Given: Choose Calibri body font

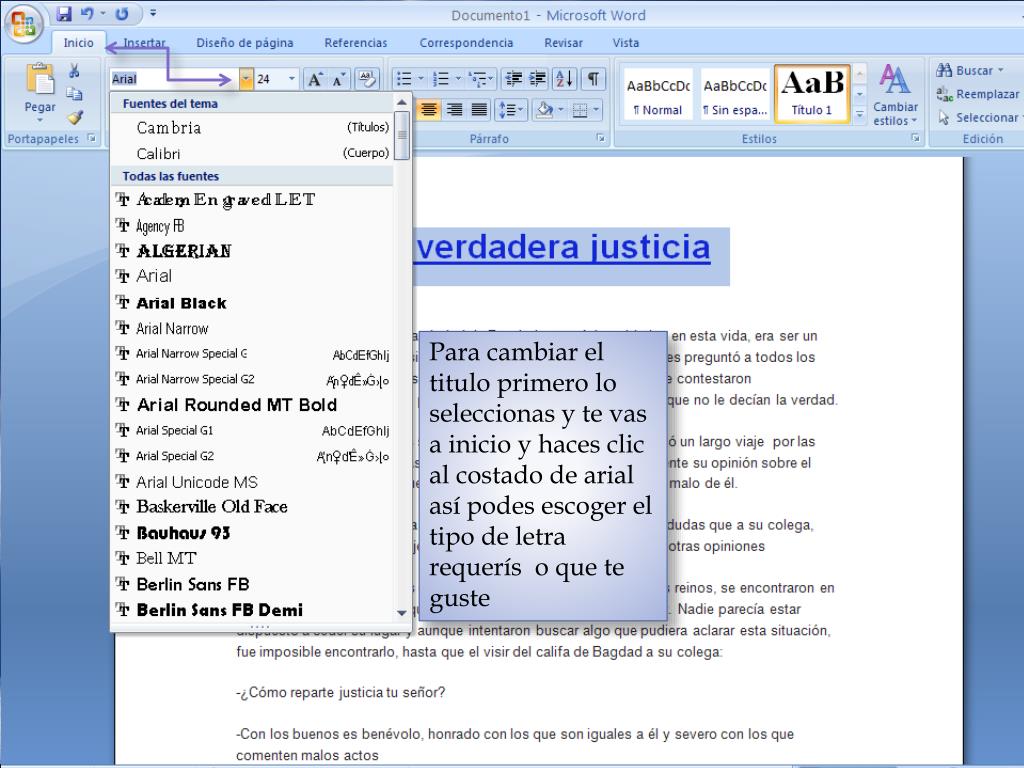Looking at the screenshot, I should [252, 153].
